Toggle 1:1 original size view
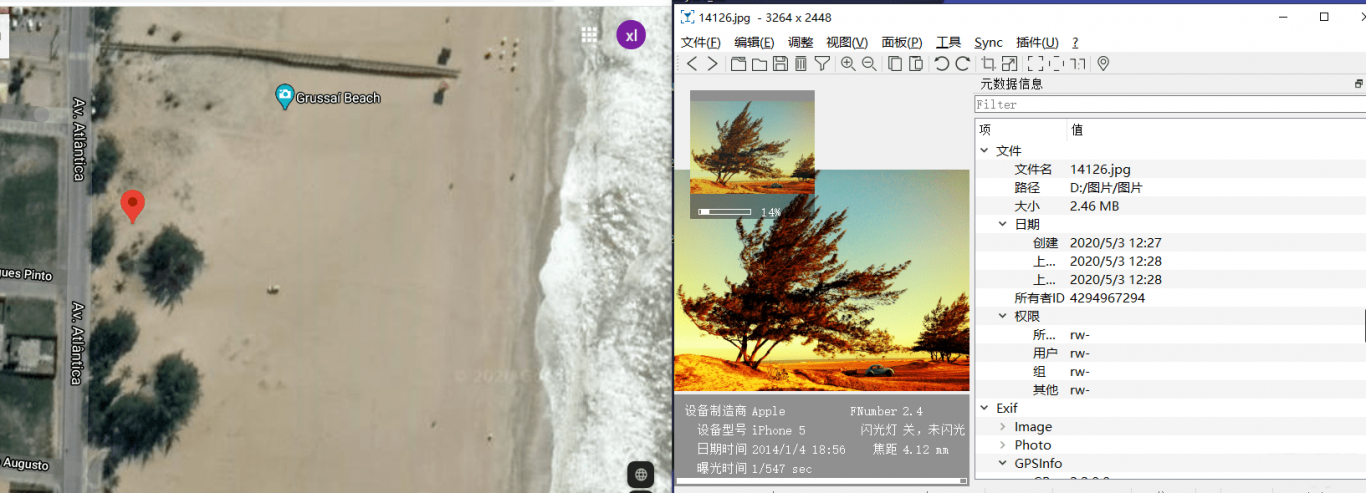The width and height of the screenshot is (1366, 493). click(1078, 64)
